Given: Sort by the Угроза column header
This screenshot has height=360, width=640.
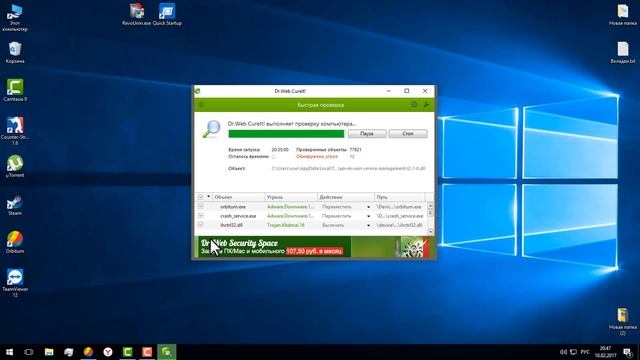Looking at the screenshot, I should point(291,197).
